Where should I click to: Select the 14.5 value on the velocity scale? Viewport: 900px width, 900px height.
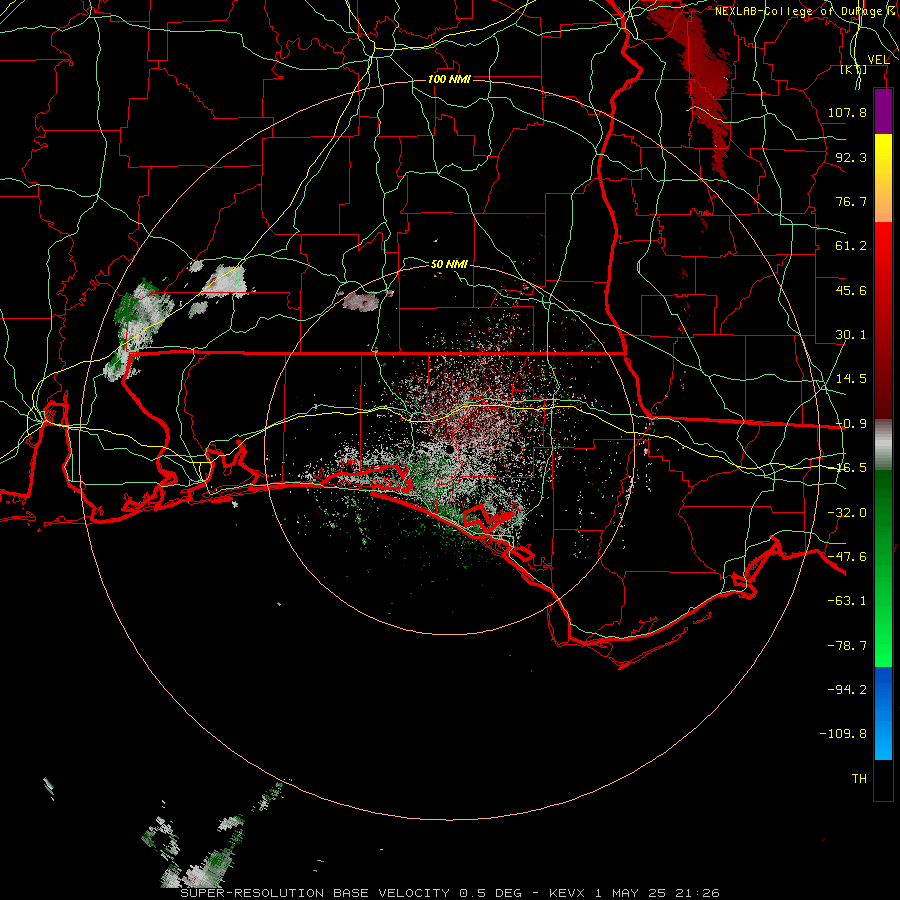851,379
